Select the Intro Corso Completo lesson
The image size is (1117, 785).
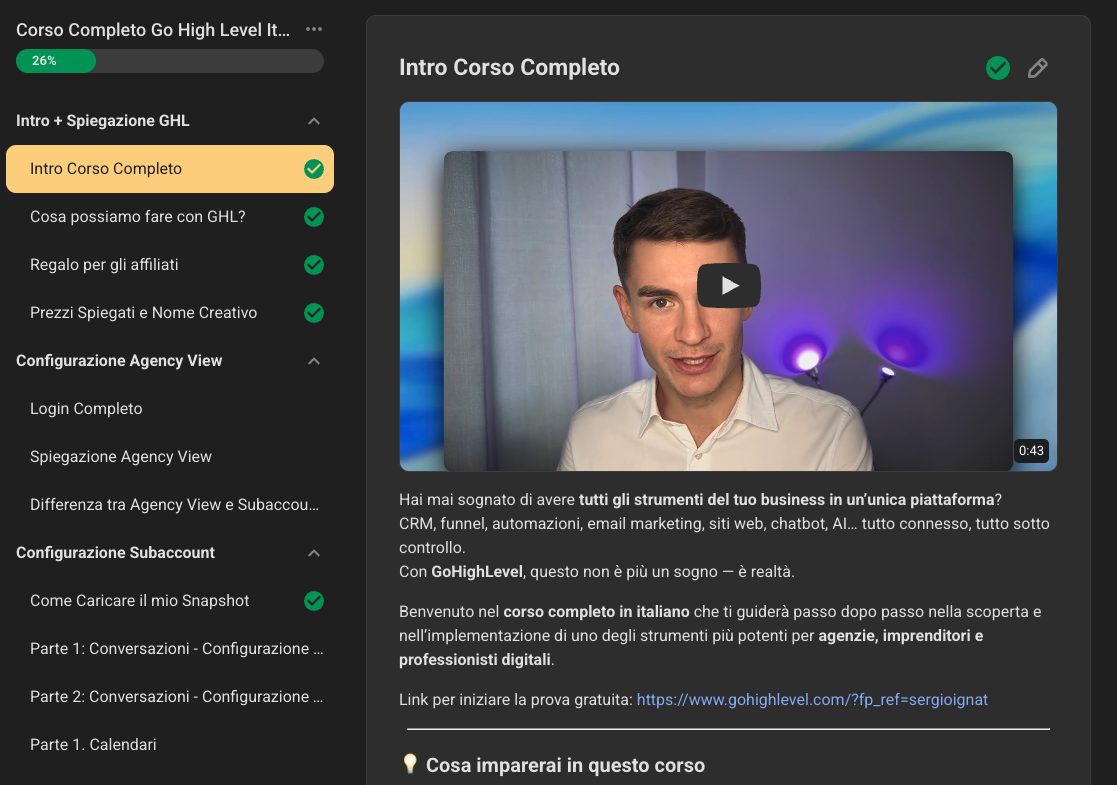170,169
